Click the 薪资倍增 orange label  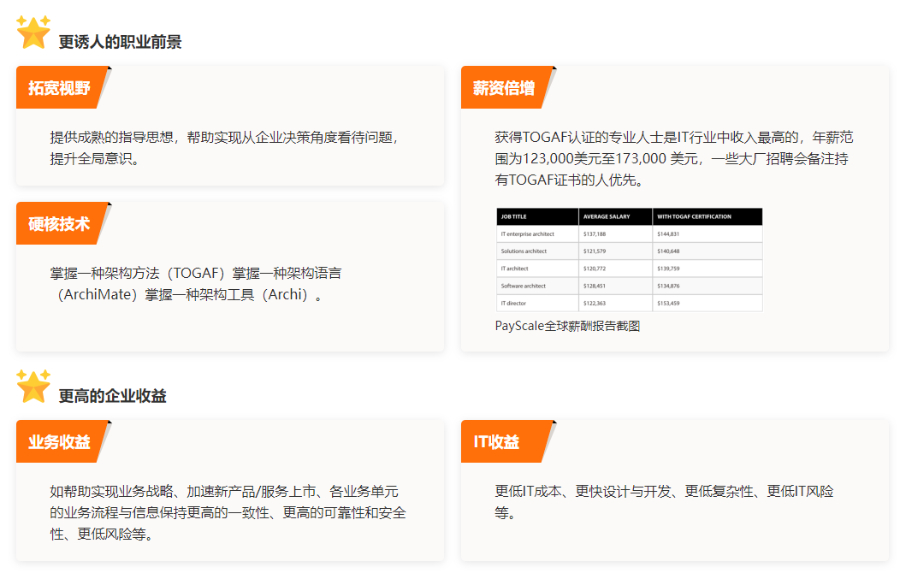[x=504, y=88]
